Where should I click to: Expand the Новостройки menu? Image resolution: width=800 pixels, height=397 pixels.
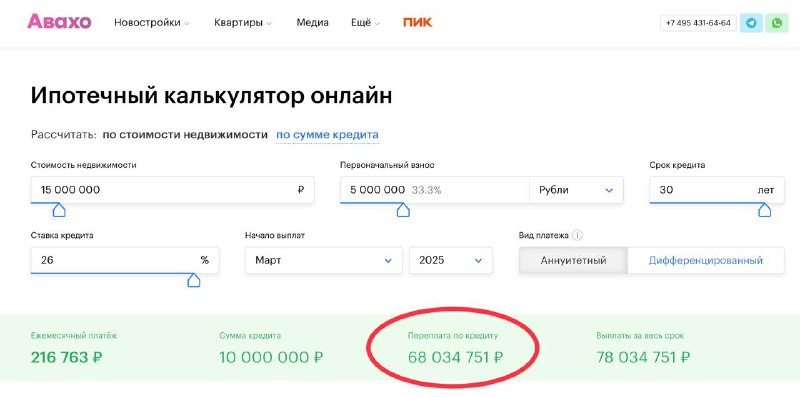point(152,22)
